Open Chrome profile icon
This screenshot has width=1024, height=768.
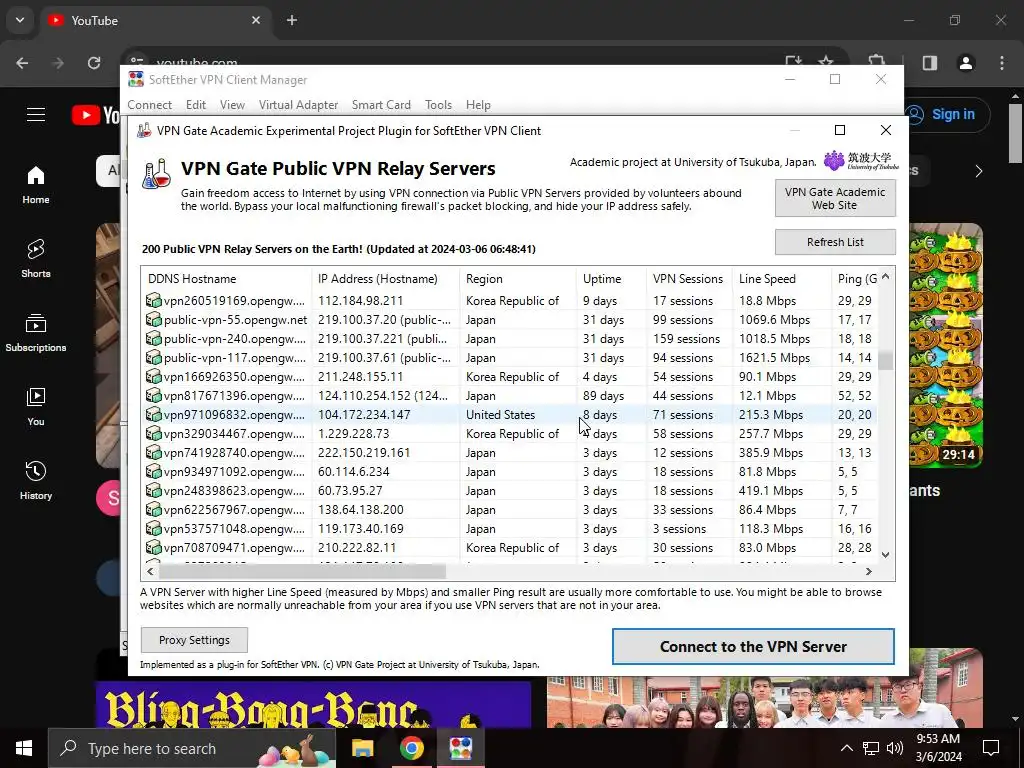(x=966, y=63)
